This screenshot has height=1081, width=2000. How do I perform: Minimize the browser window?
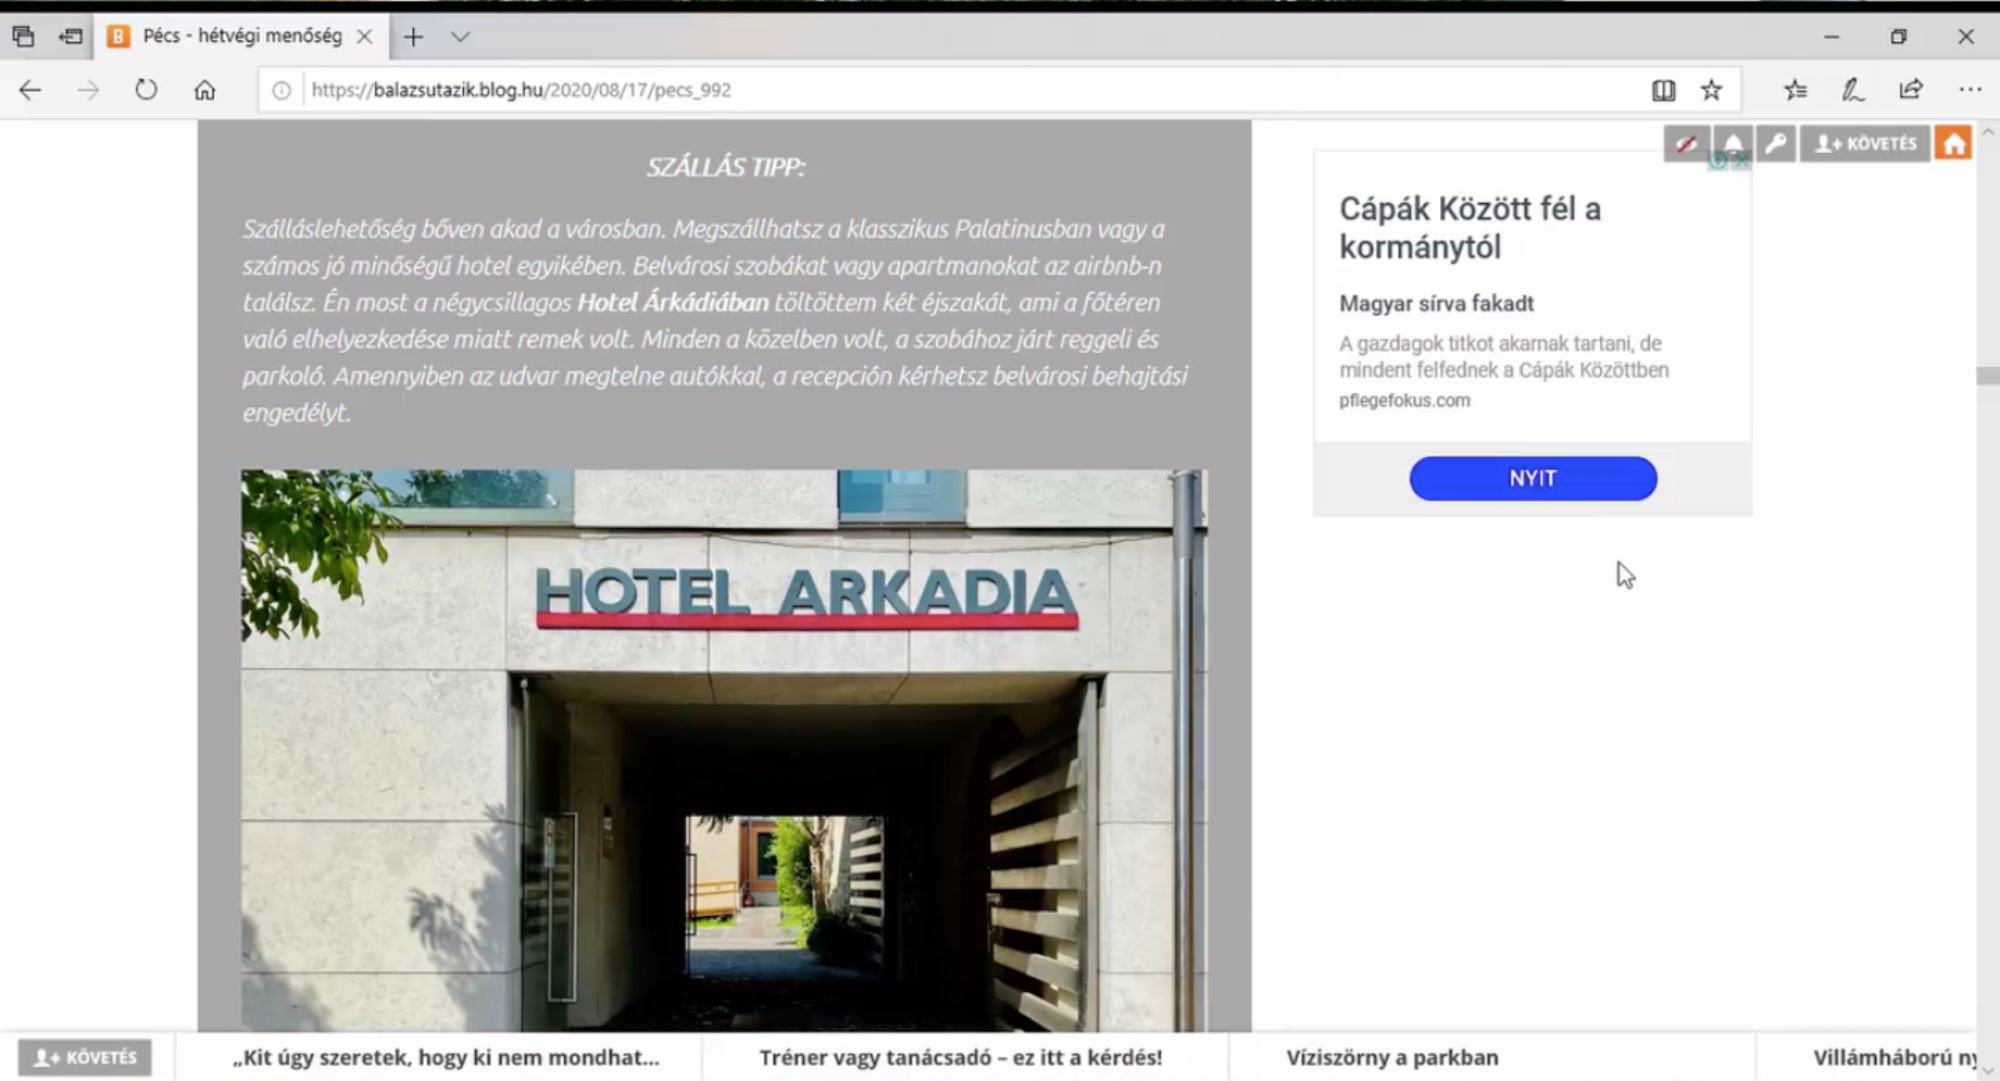coord(1831,37)
